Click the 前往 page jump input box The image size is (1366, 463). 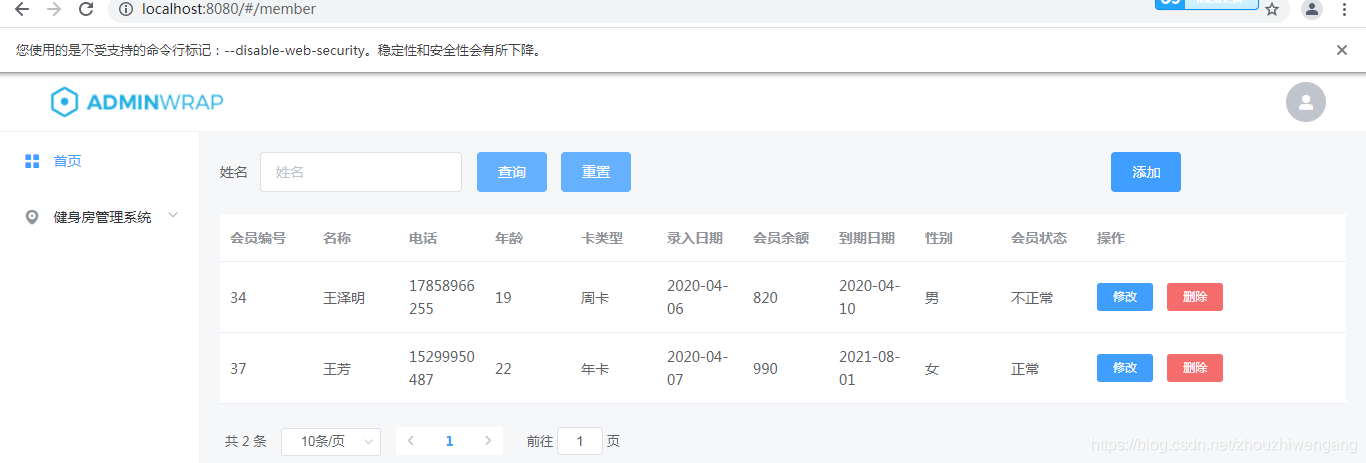coord(580,441)
